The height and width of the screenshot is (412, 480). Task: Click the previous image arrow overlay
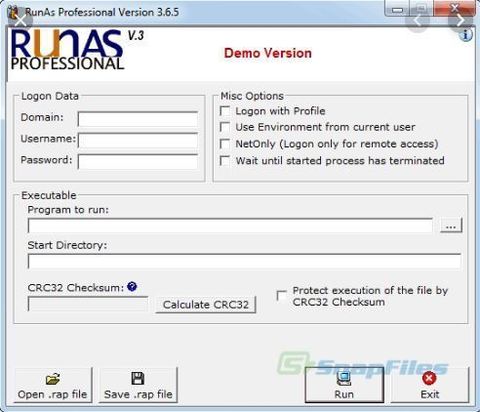[x=417, y=21]
